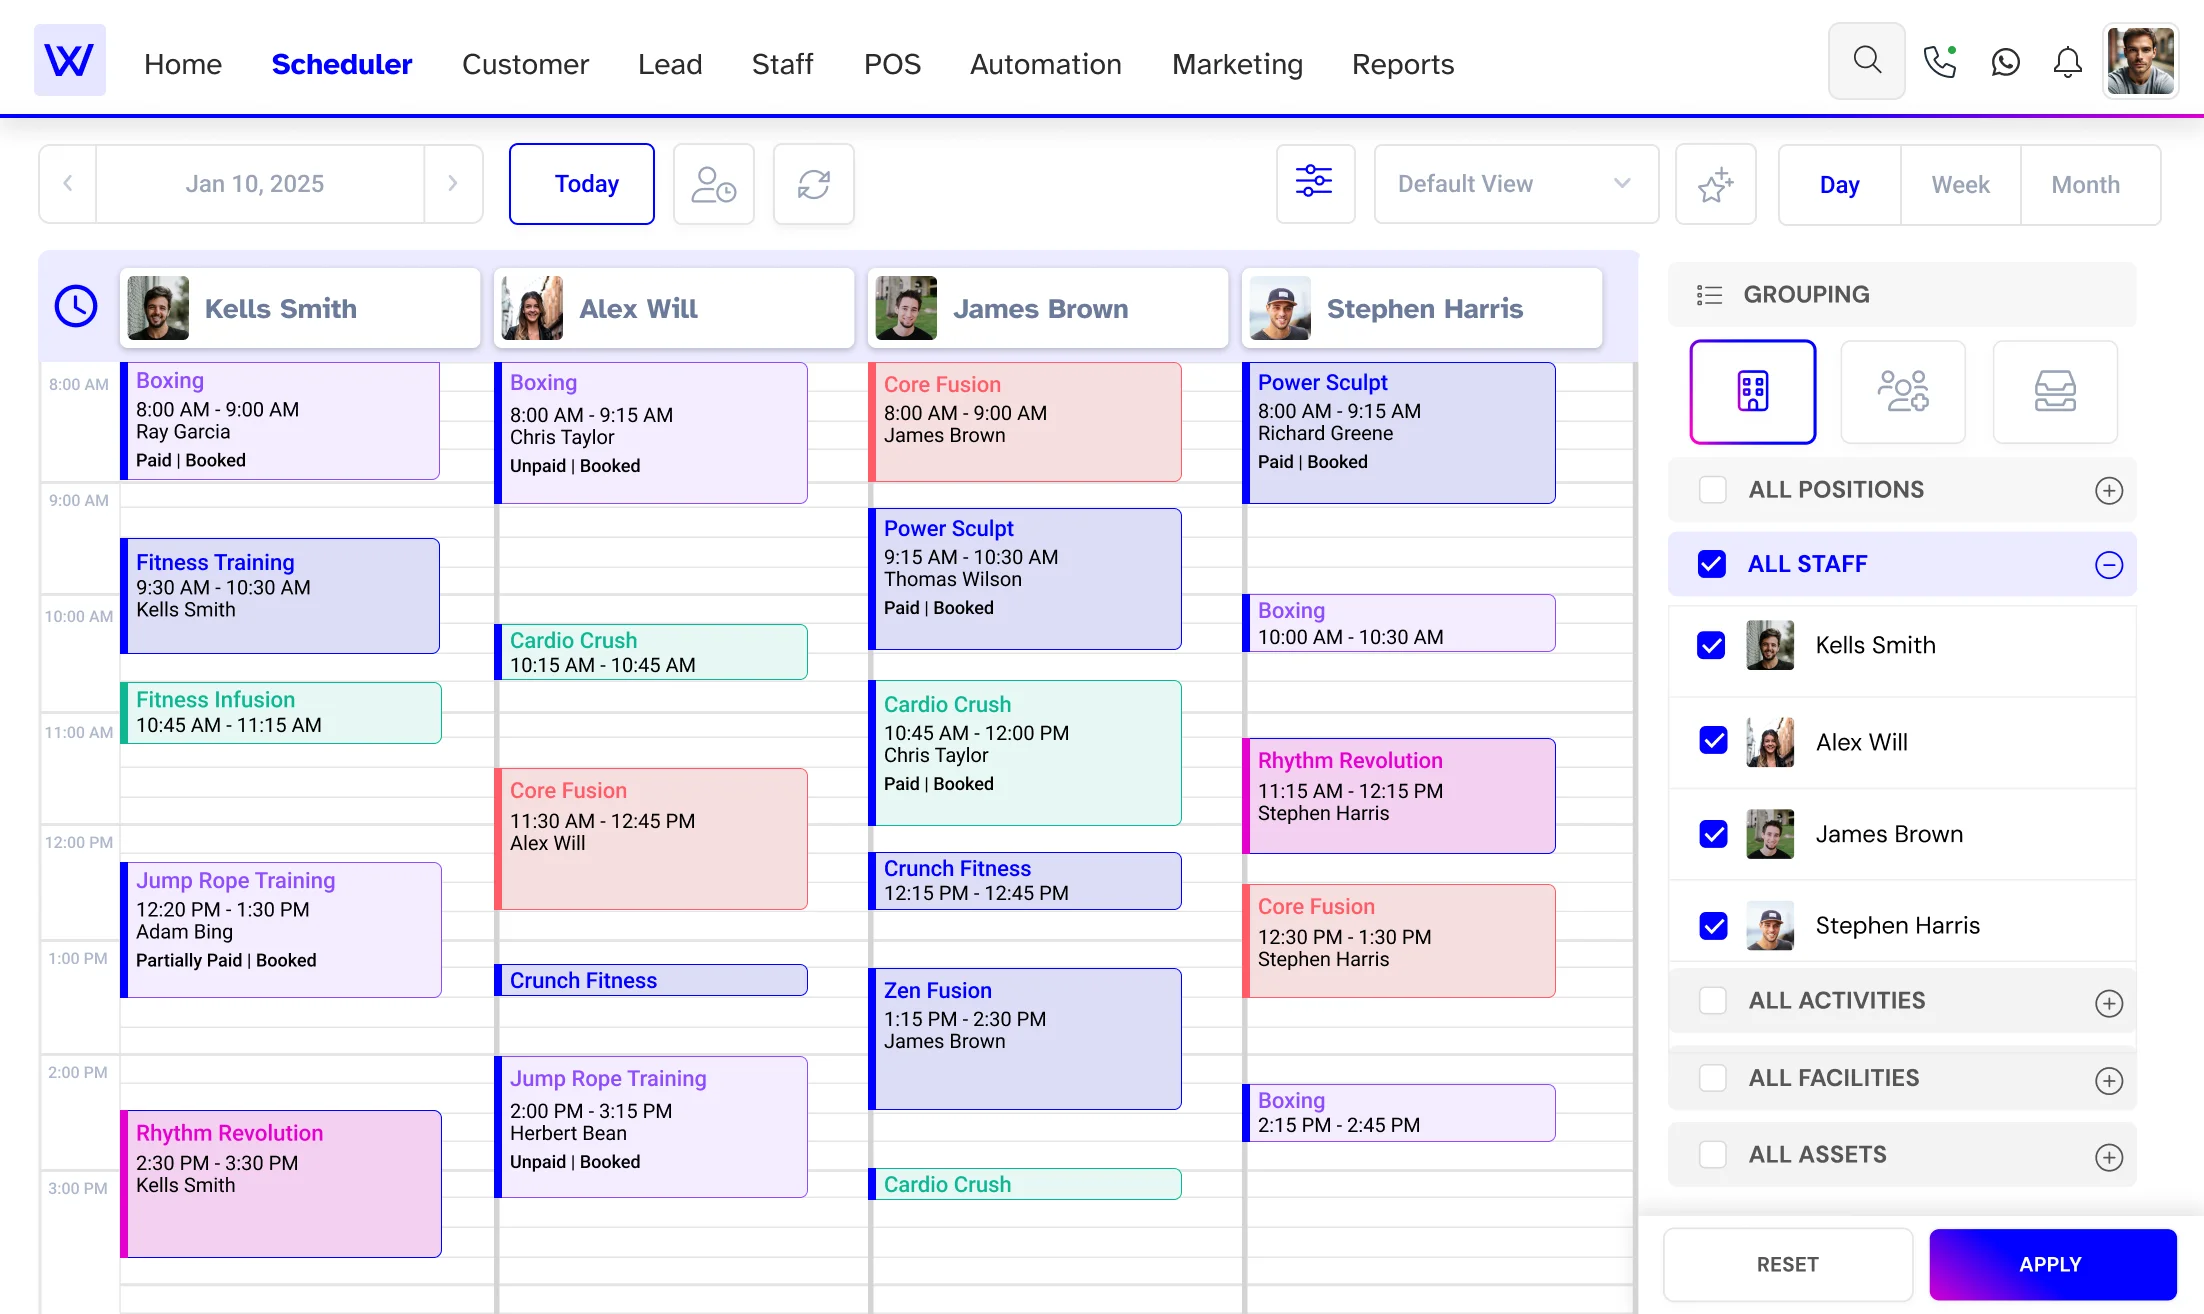Click the filter/settings sliders icon
The width and height of the screenshot is (2204, 1314).
1312,183
